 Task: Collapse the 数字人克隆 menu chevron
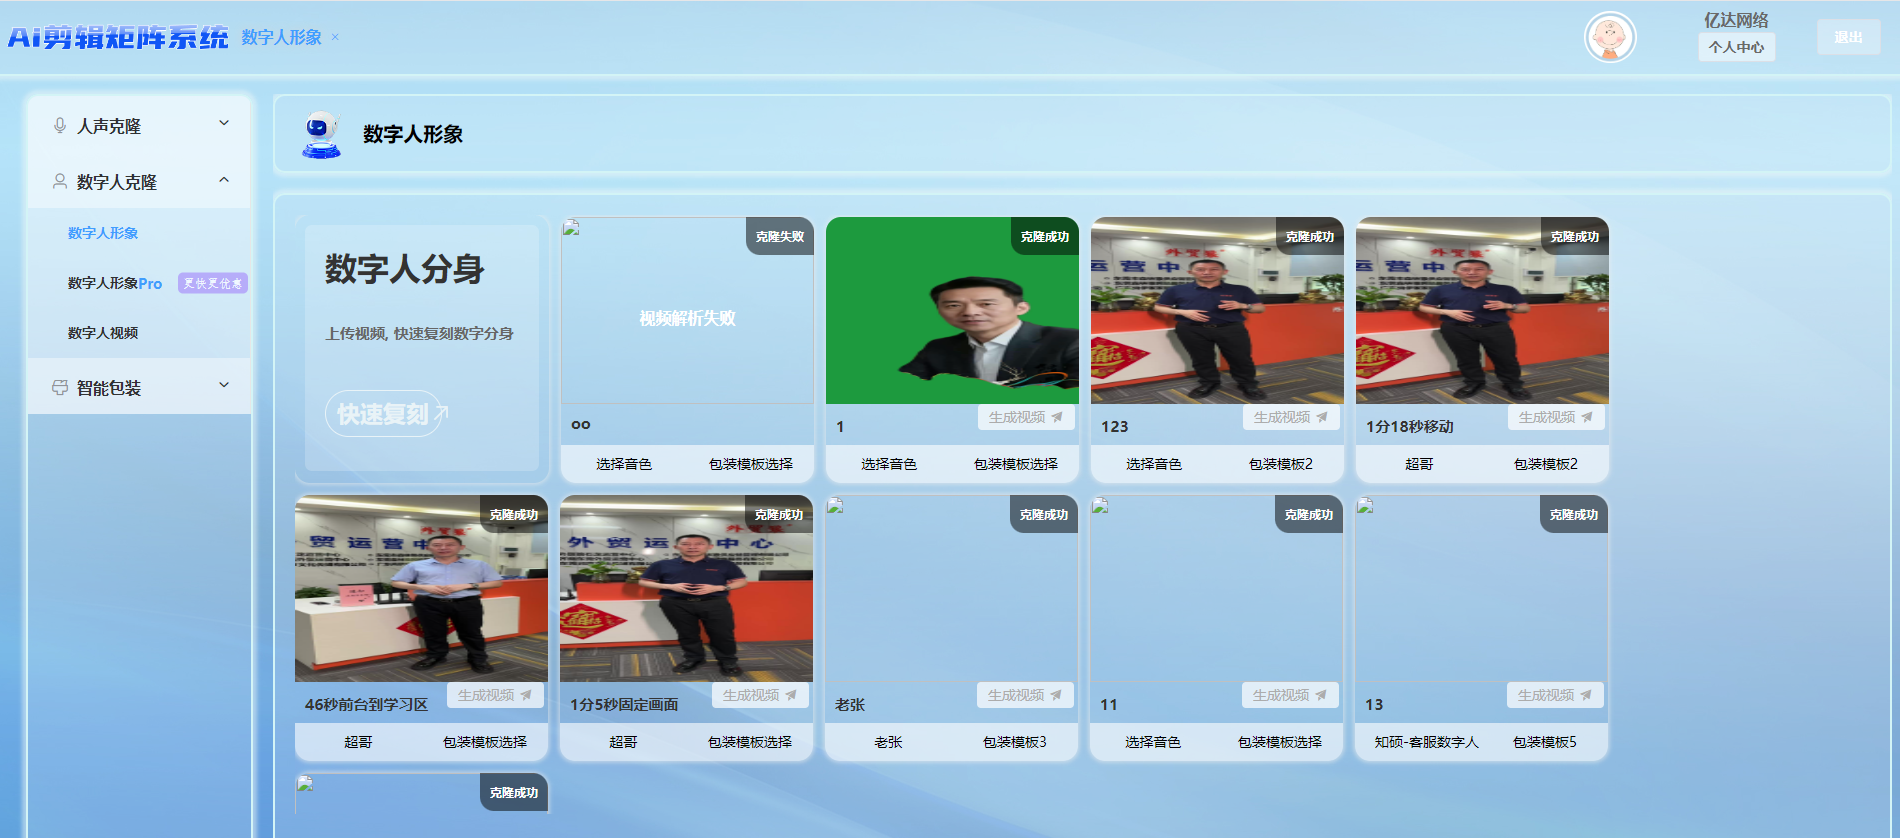coord(224,181)
